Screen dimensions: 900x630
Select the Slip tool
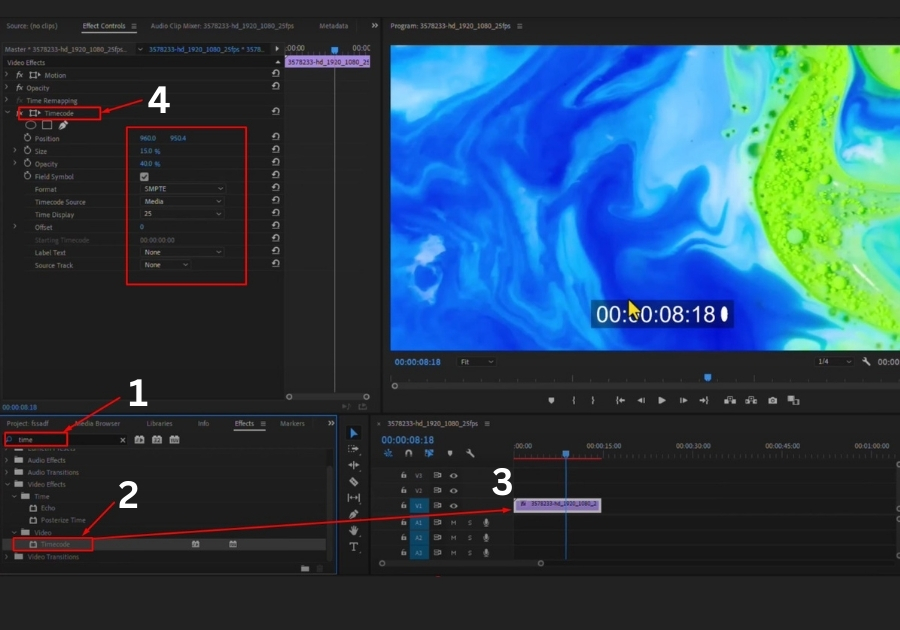tap(354, 497)
